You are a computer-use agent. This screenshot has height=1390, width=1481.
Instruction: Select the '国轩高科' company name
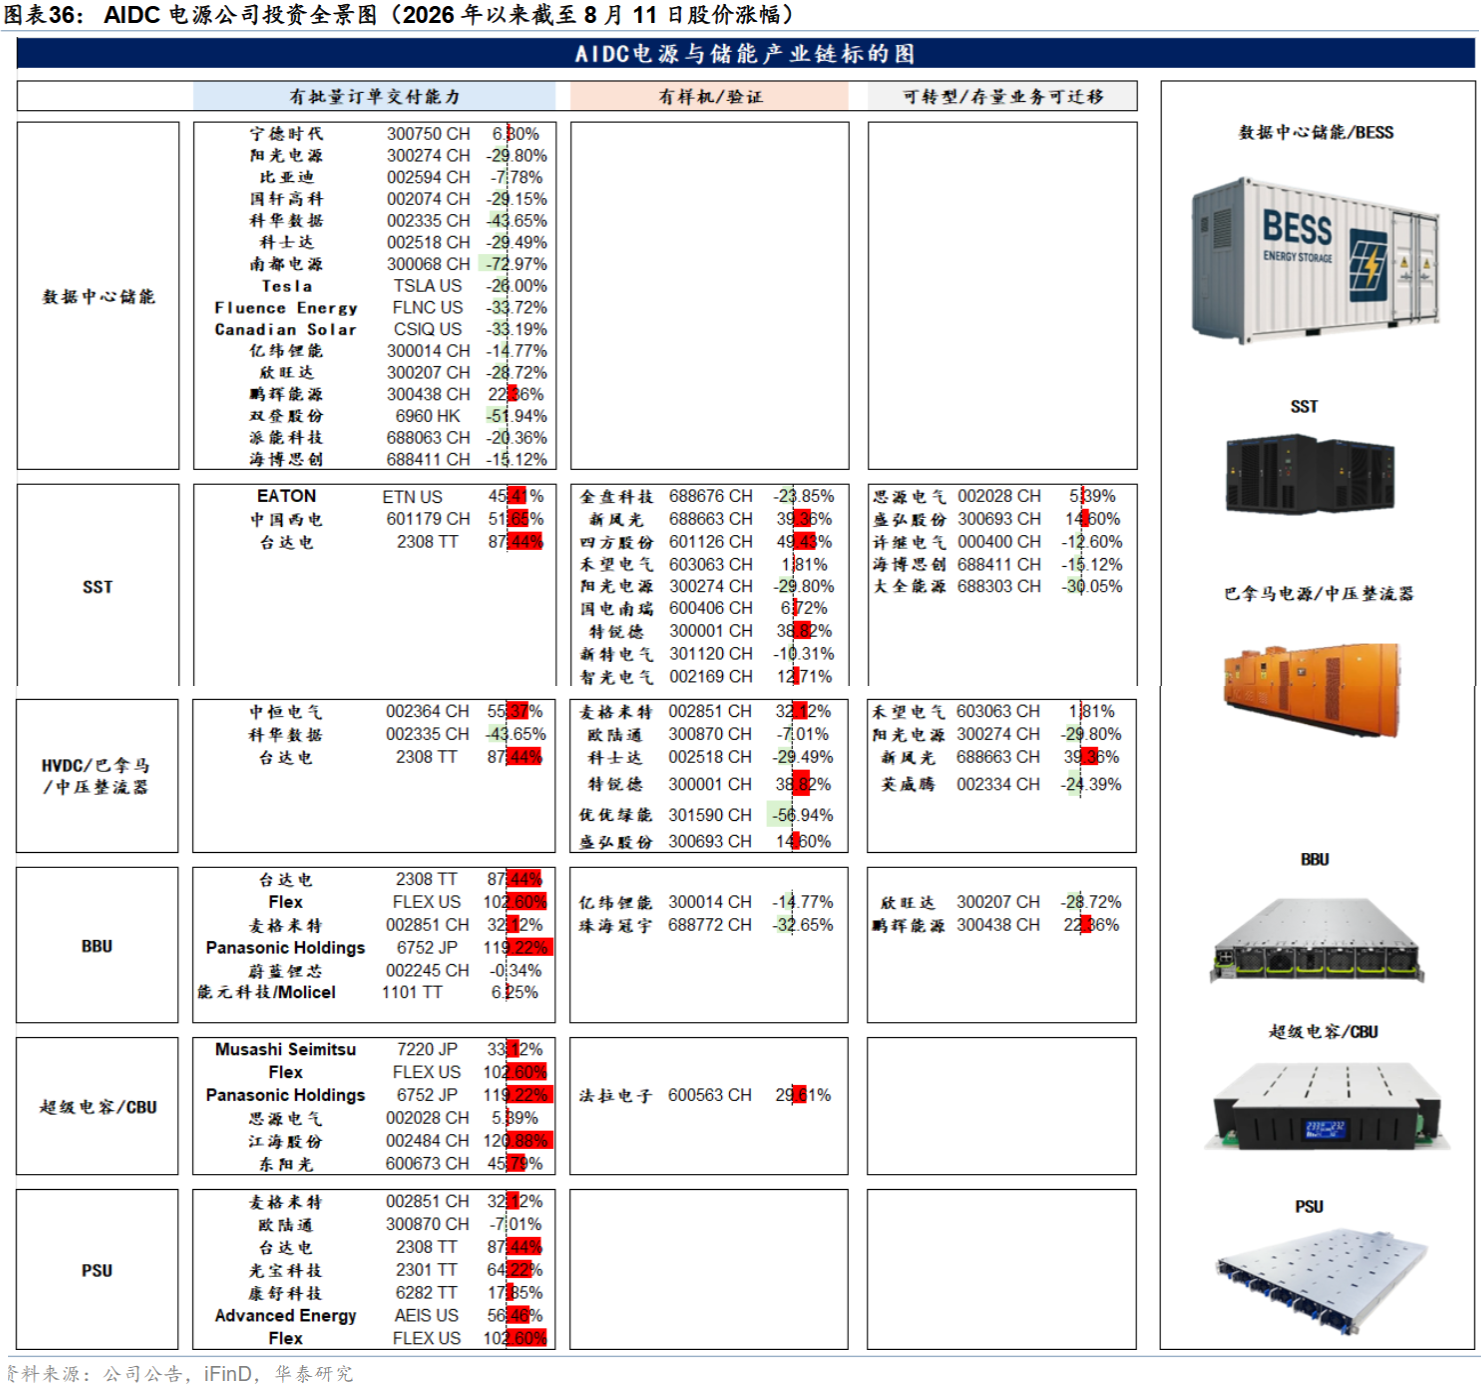coord(287,199)
